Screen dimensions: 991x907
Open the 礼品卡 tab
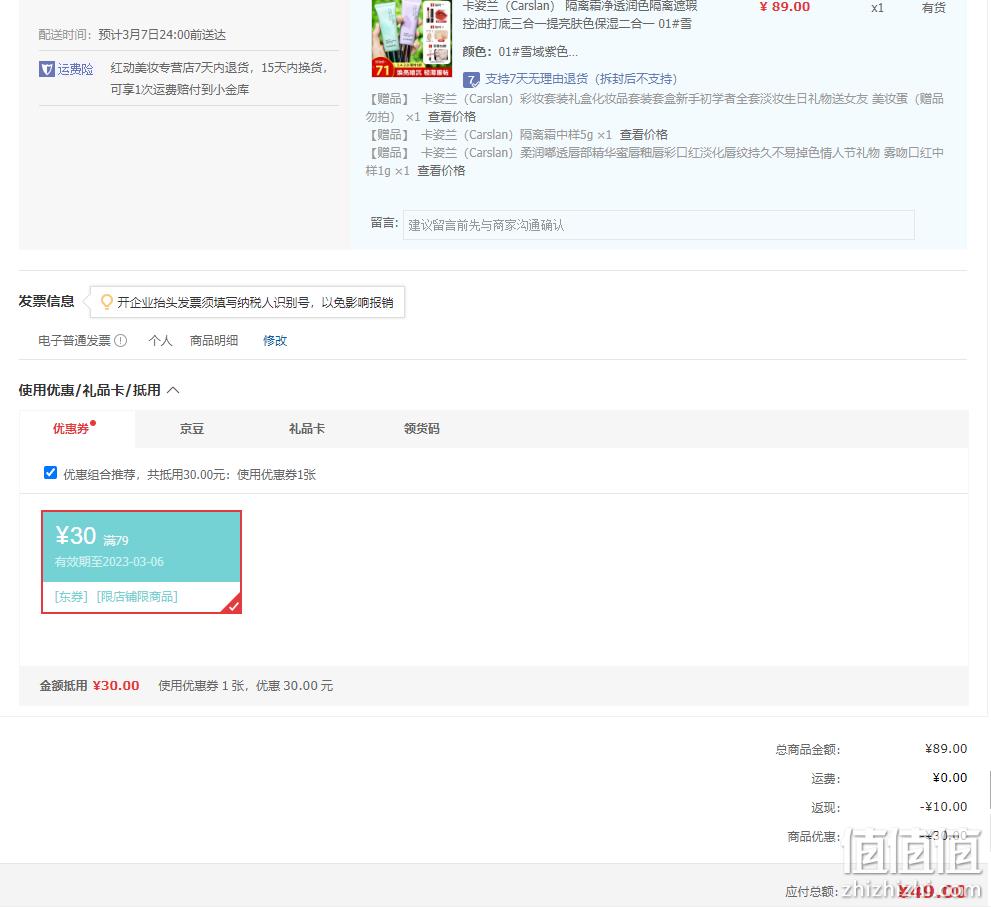[307, 429]
